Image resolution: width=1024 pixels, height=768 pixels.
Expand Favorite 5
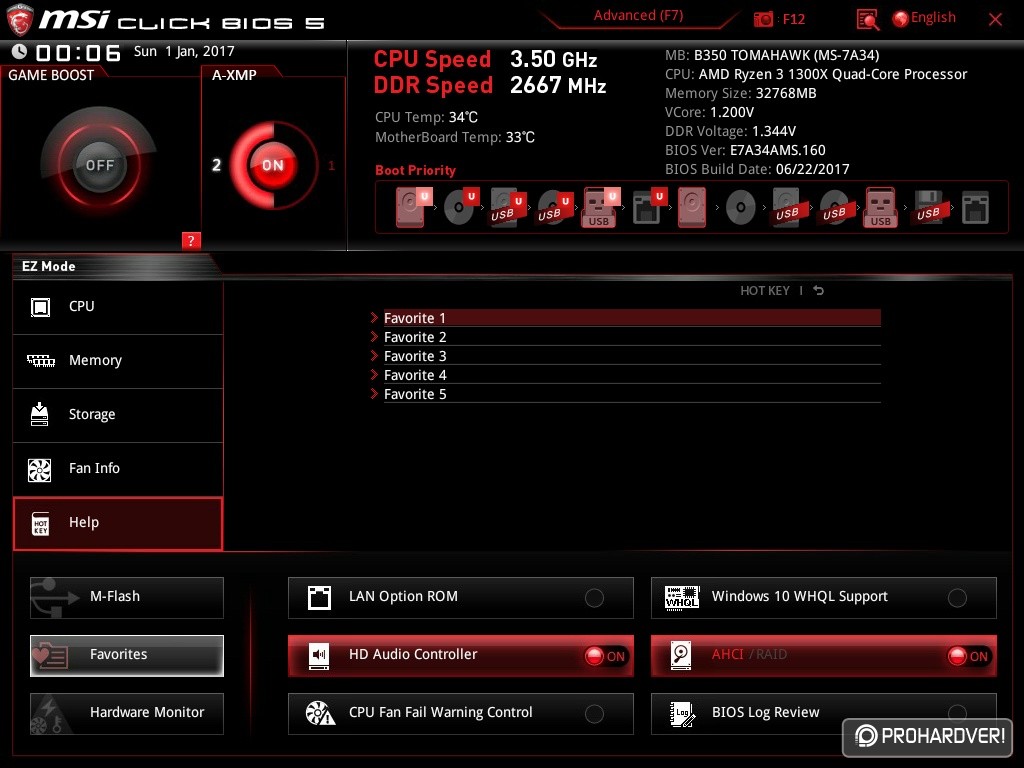626,394
